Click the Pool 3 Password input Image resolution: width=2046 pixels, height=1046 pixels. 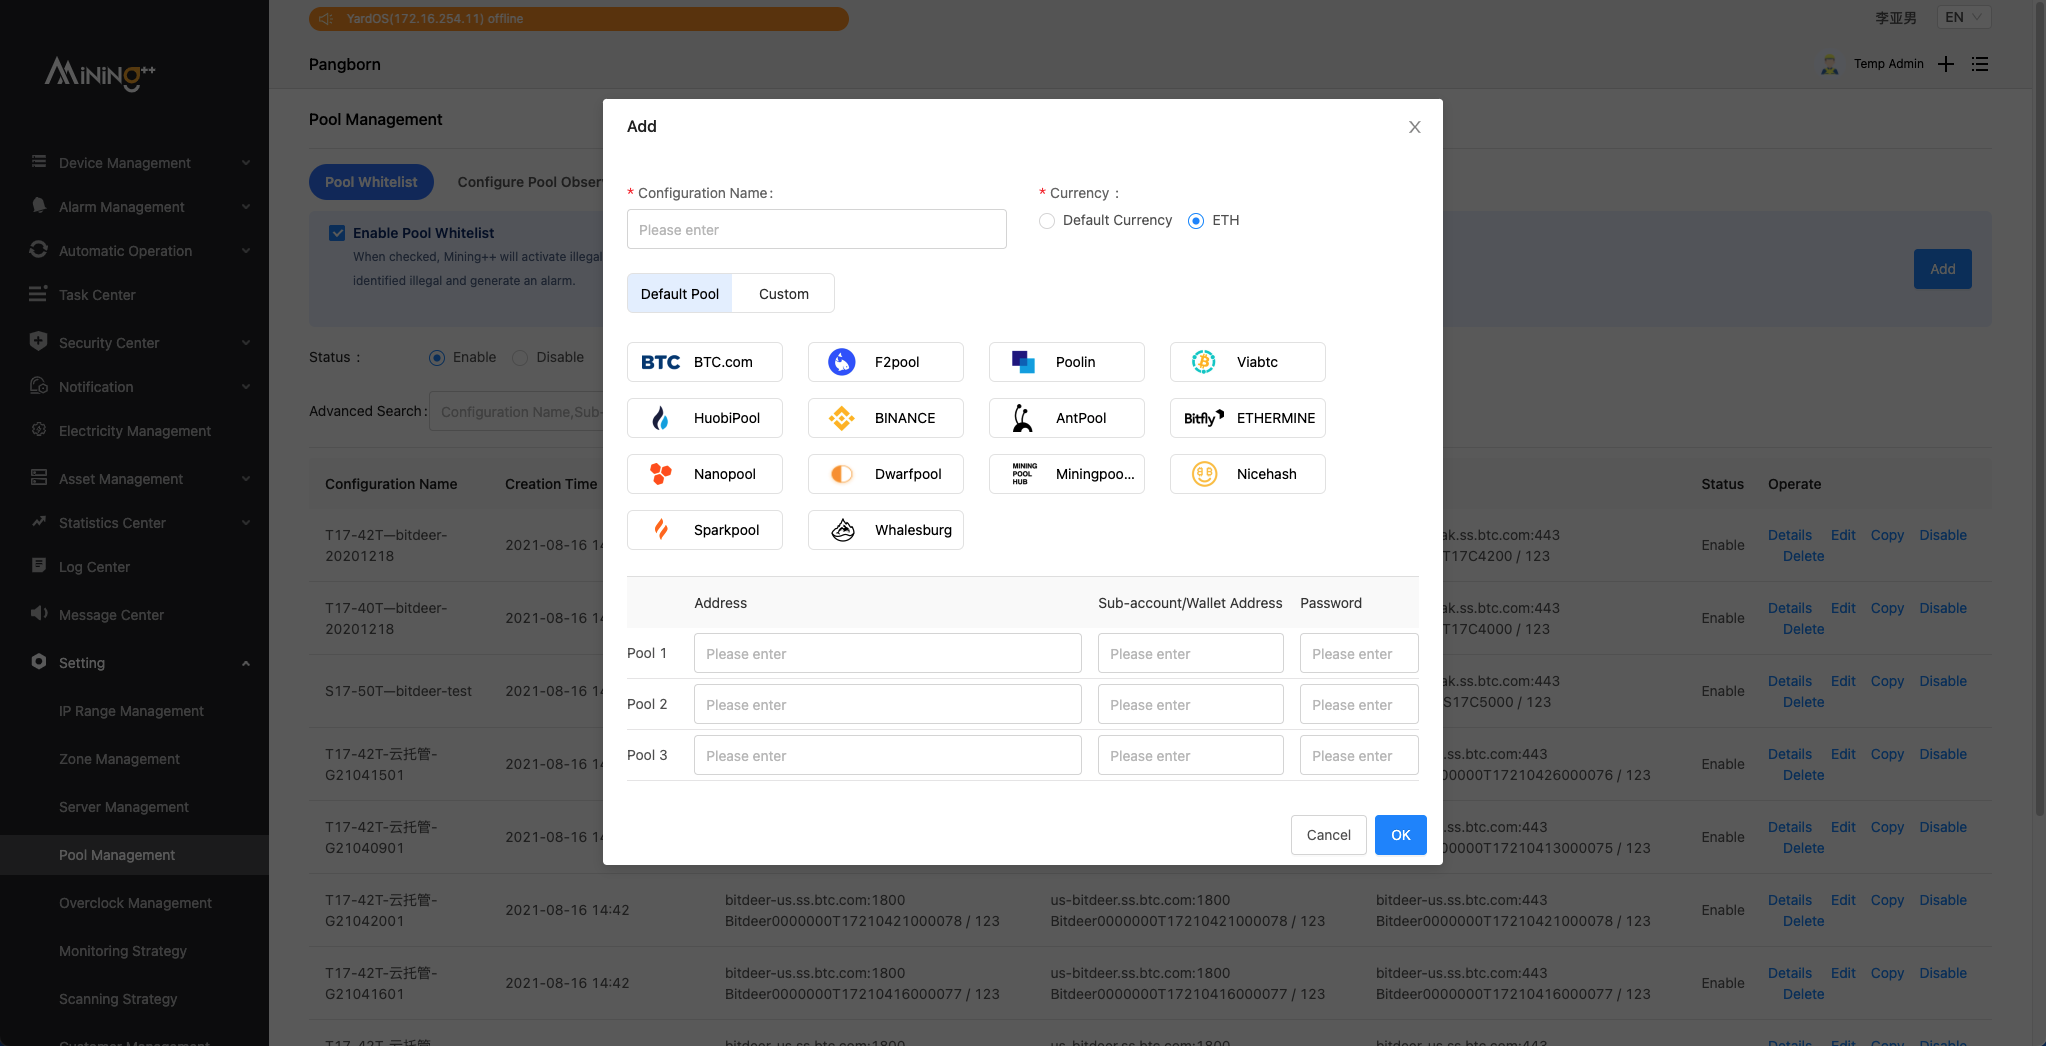click(1359, 755)
